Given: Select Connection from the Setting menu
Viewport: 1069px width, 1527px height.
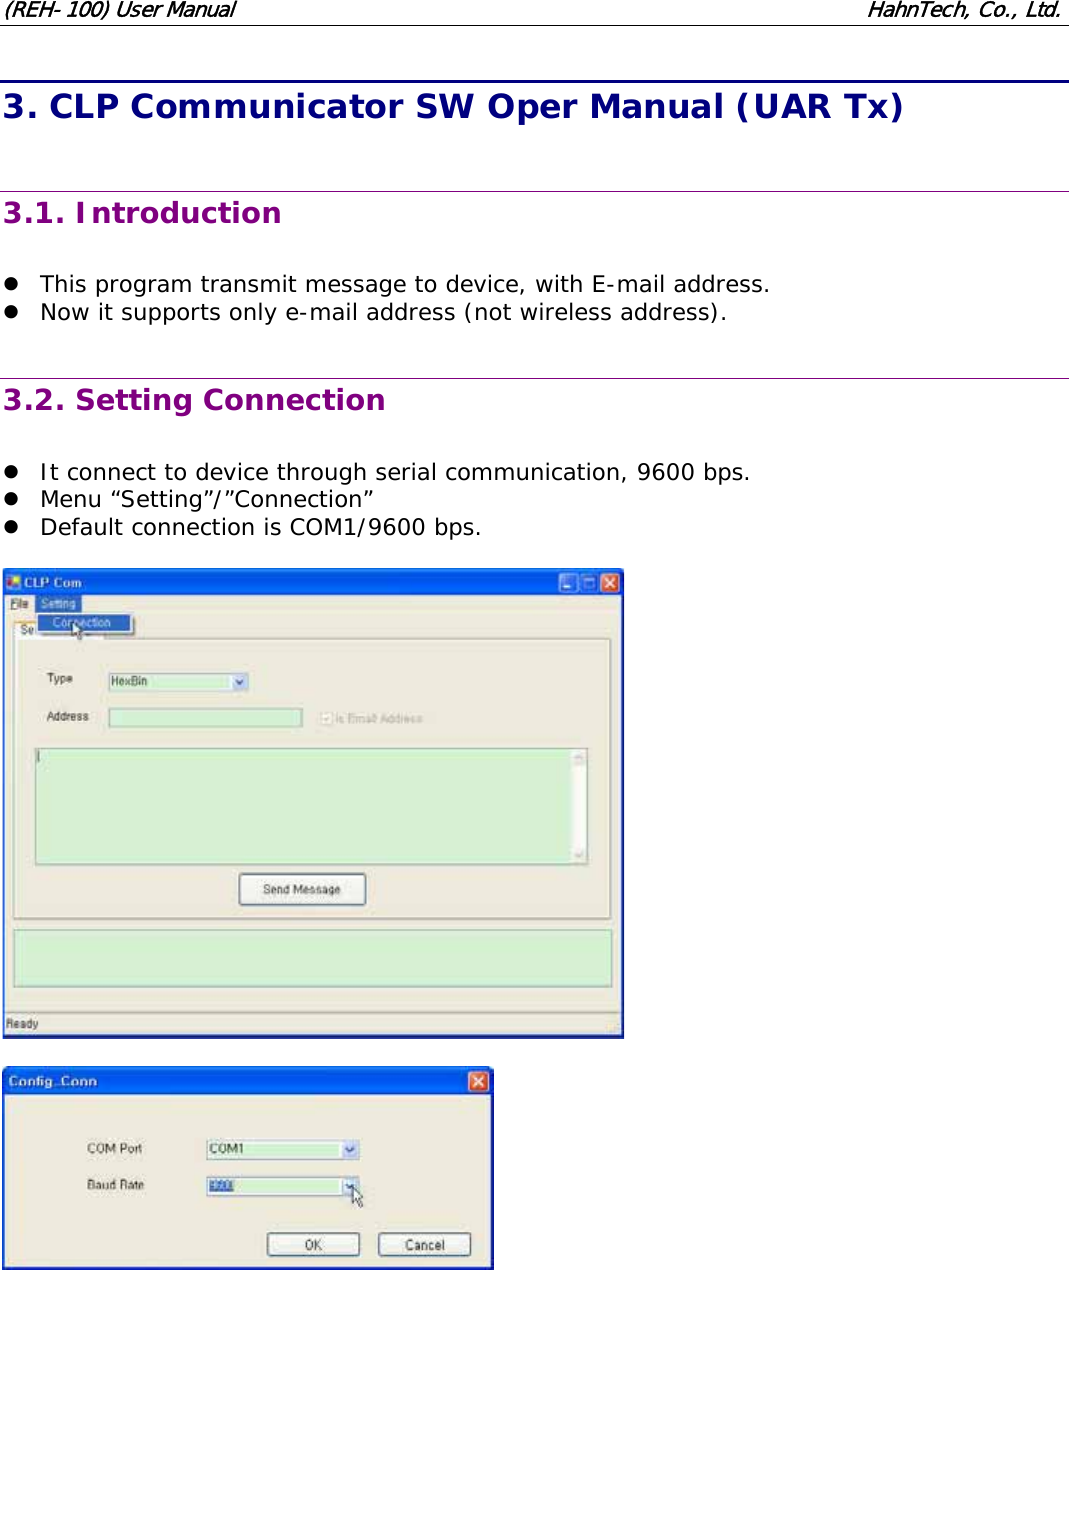Looking at the screenshot, I should click(x=82, y=623).
